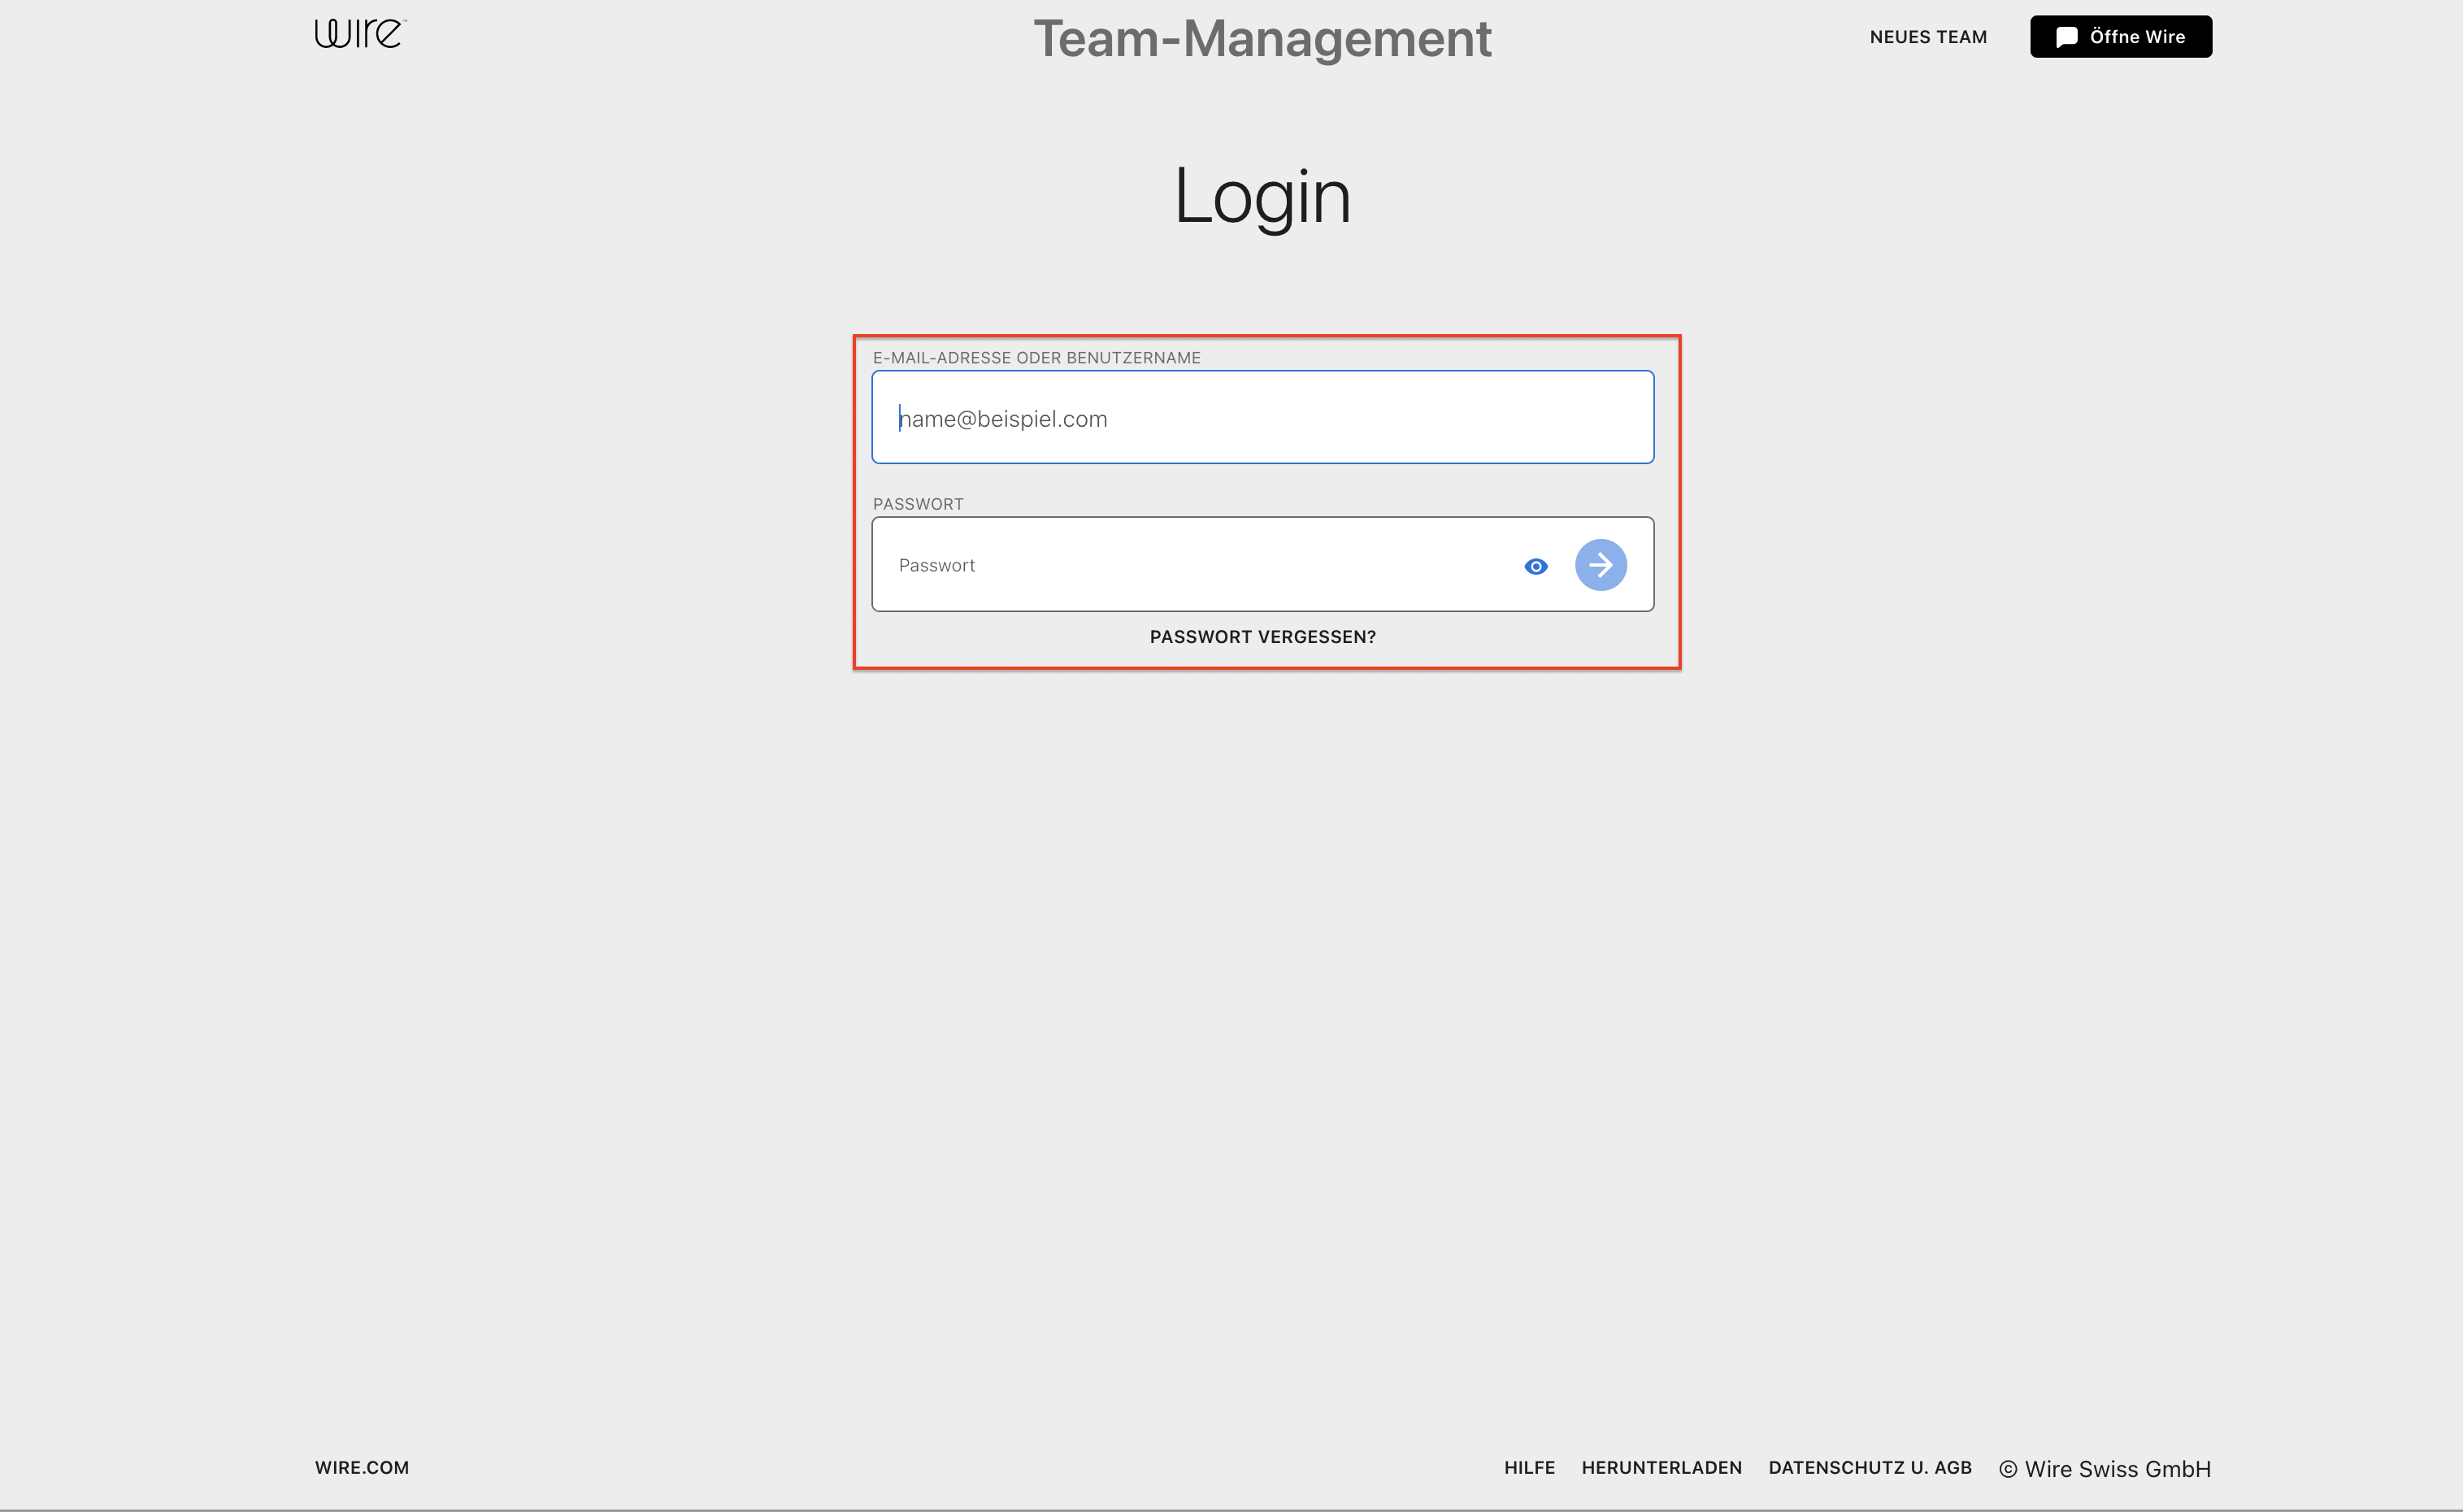
Task: Click the Team-Management heading
Action: click(x=1262, y=39)
